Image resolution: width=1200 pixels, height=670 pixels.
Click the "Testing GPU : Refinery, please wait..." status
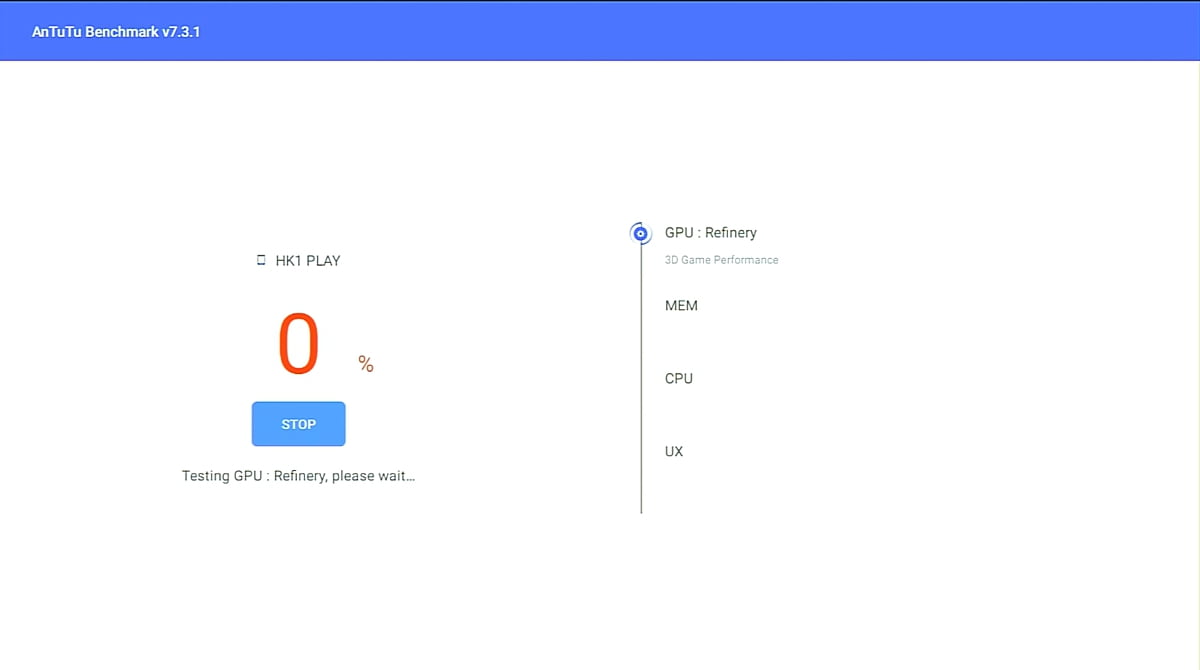298,476
